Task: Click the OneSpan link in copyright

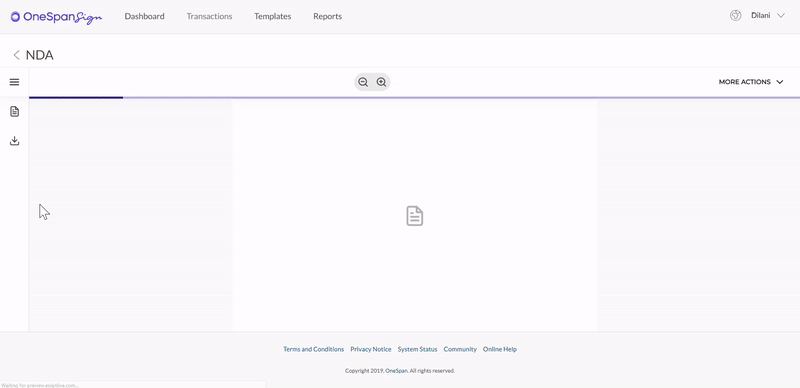Action: [x=396, y=371]
